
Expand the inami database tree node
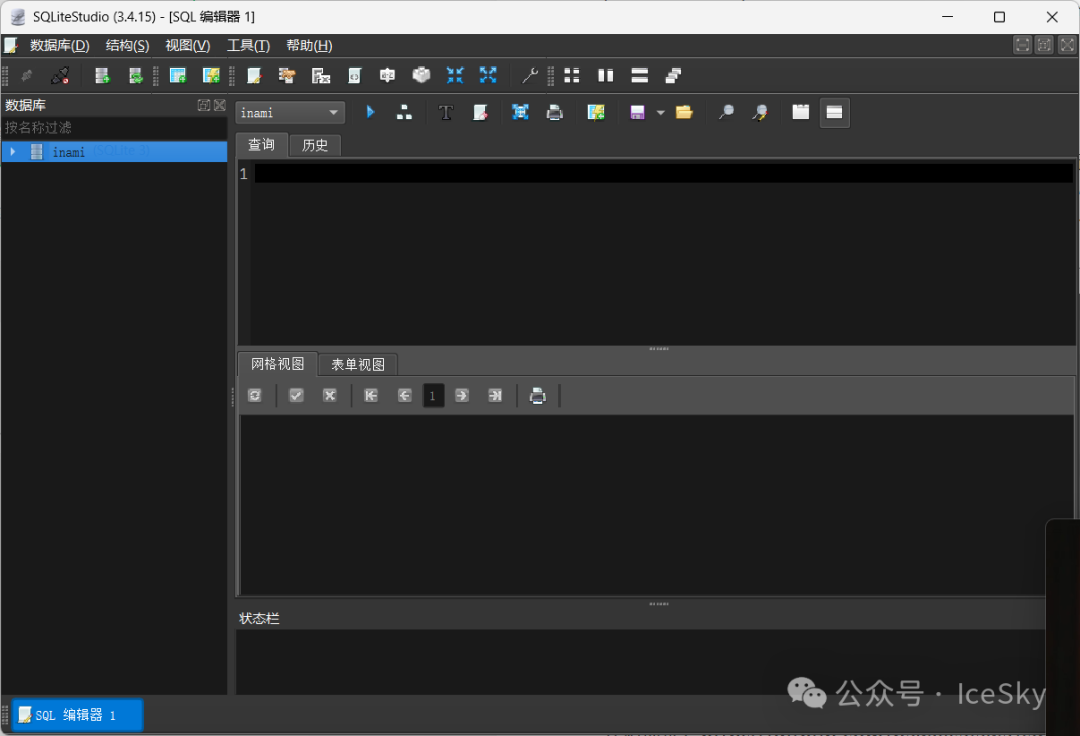(x=12, y=152)
